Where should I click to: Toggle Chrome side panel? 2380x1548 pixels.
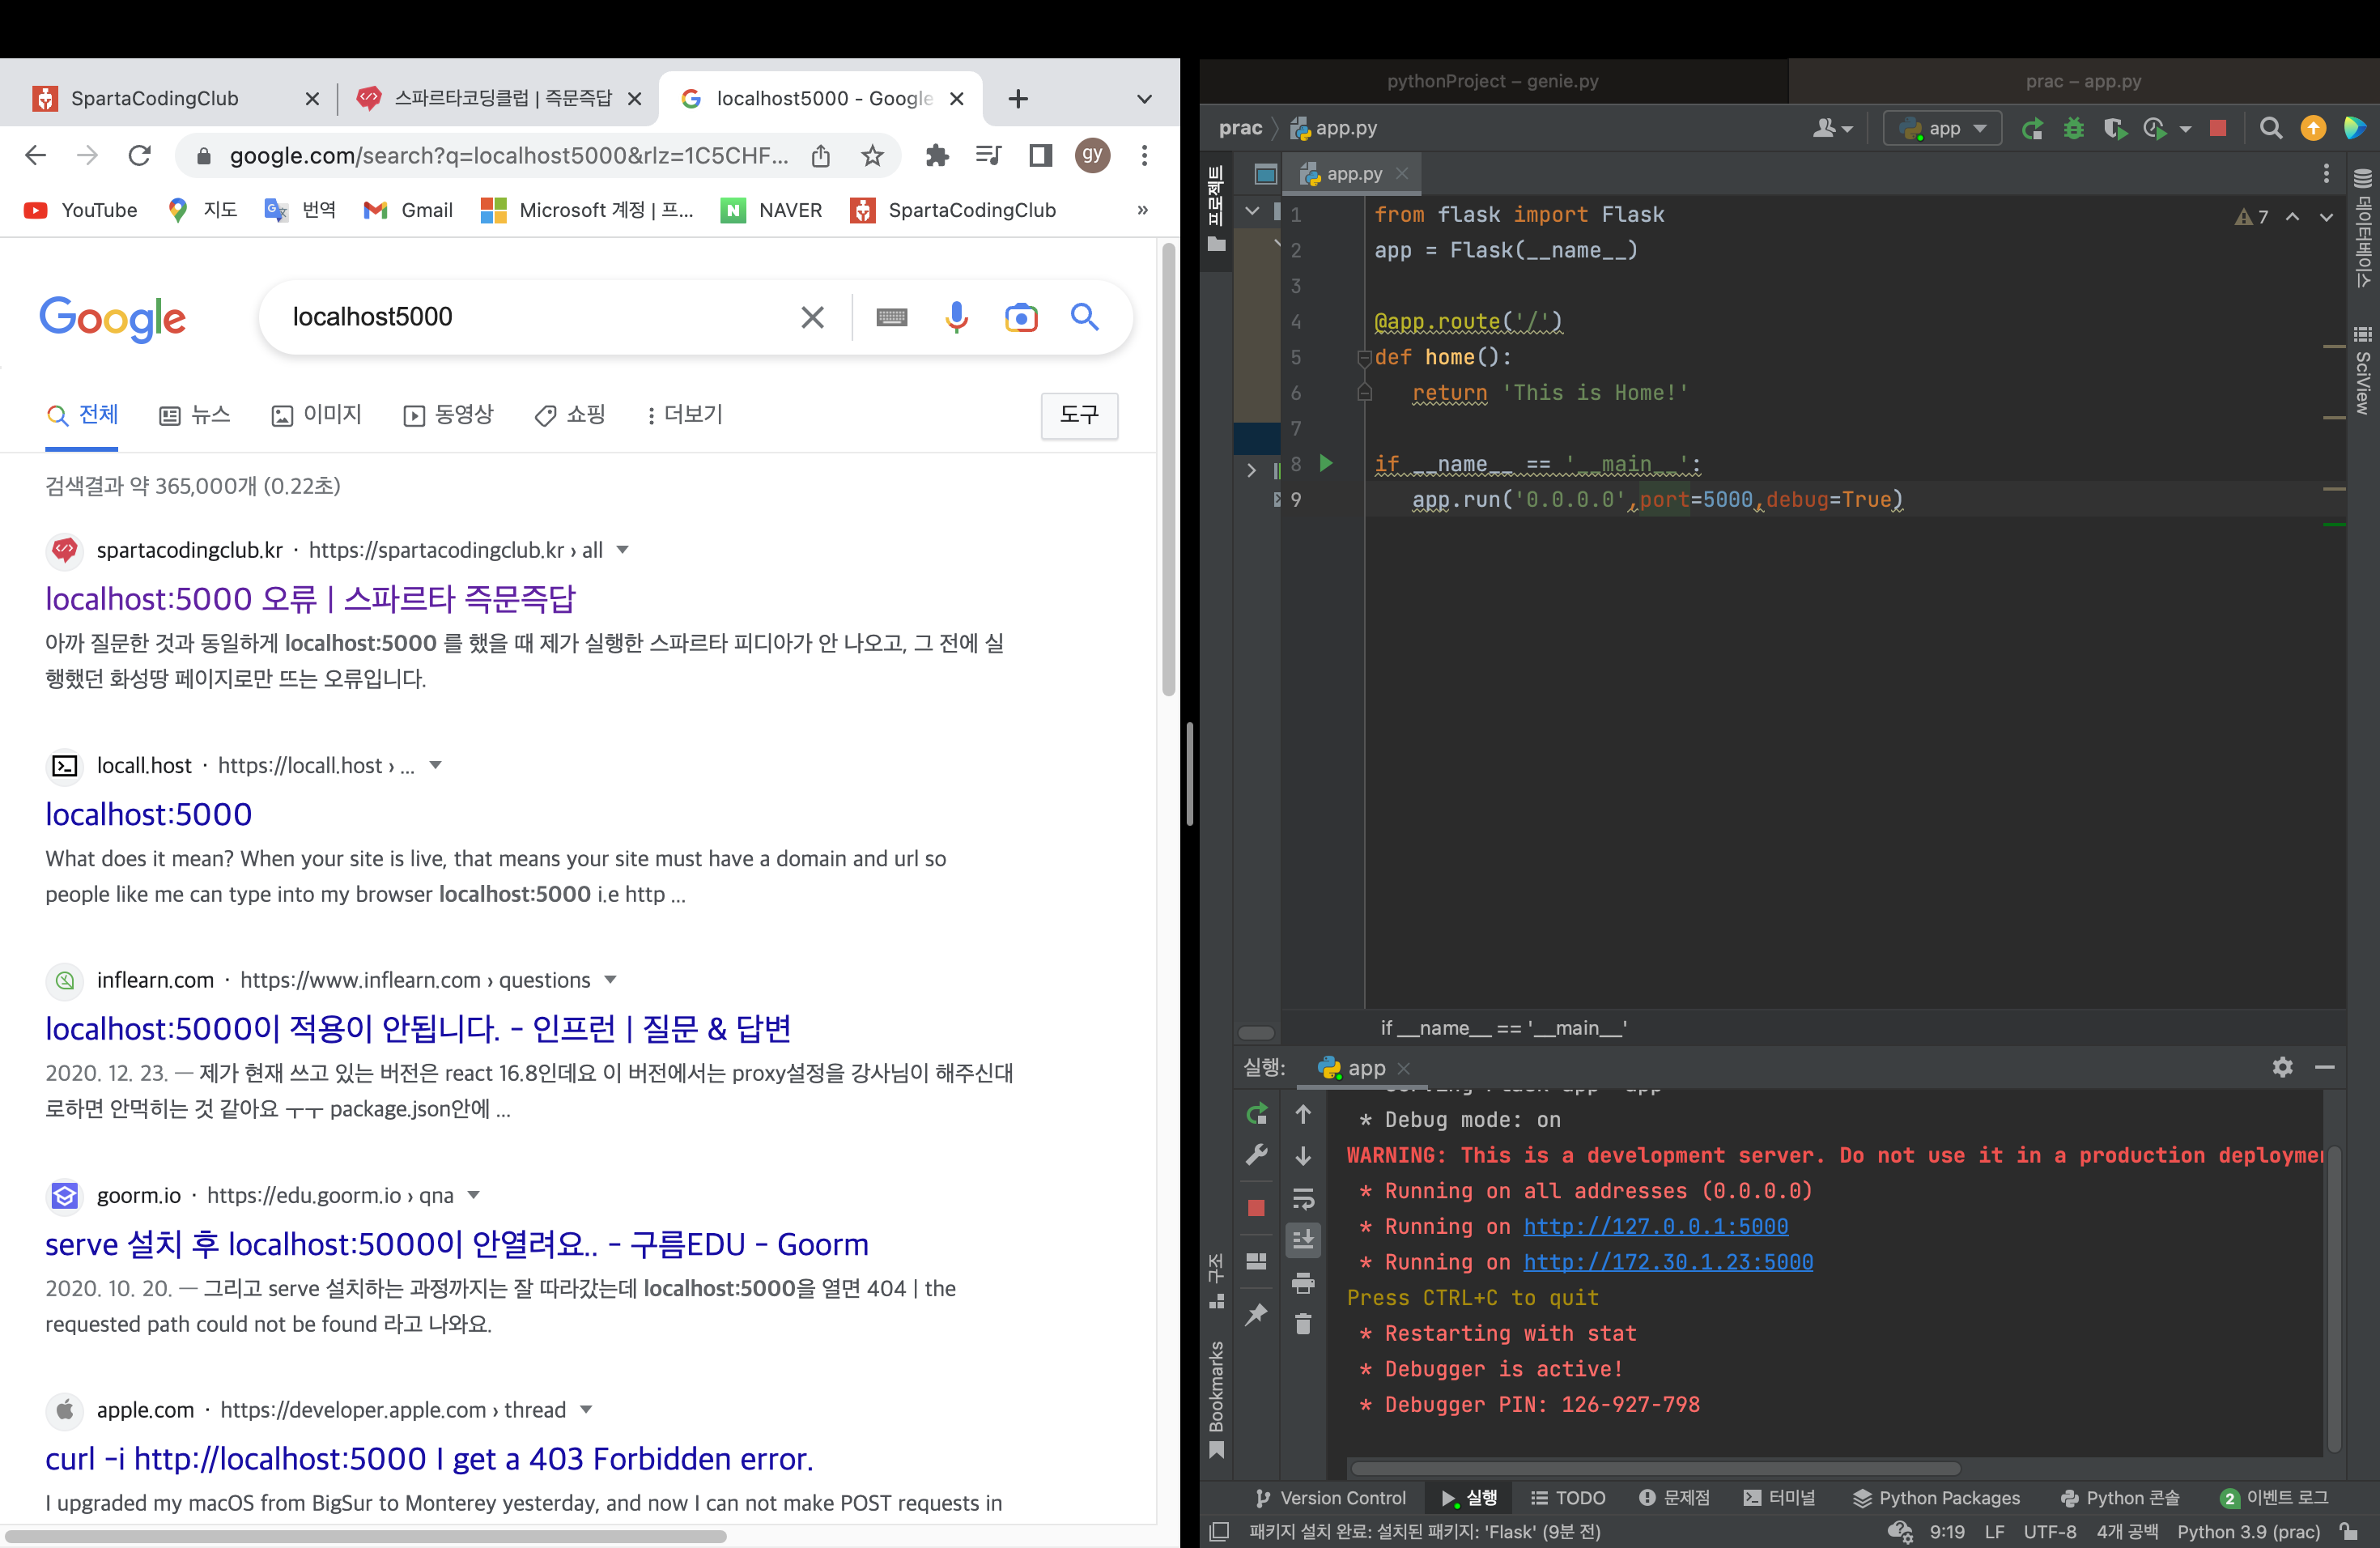[x=1041, y=155]
